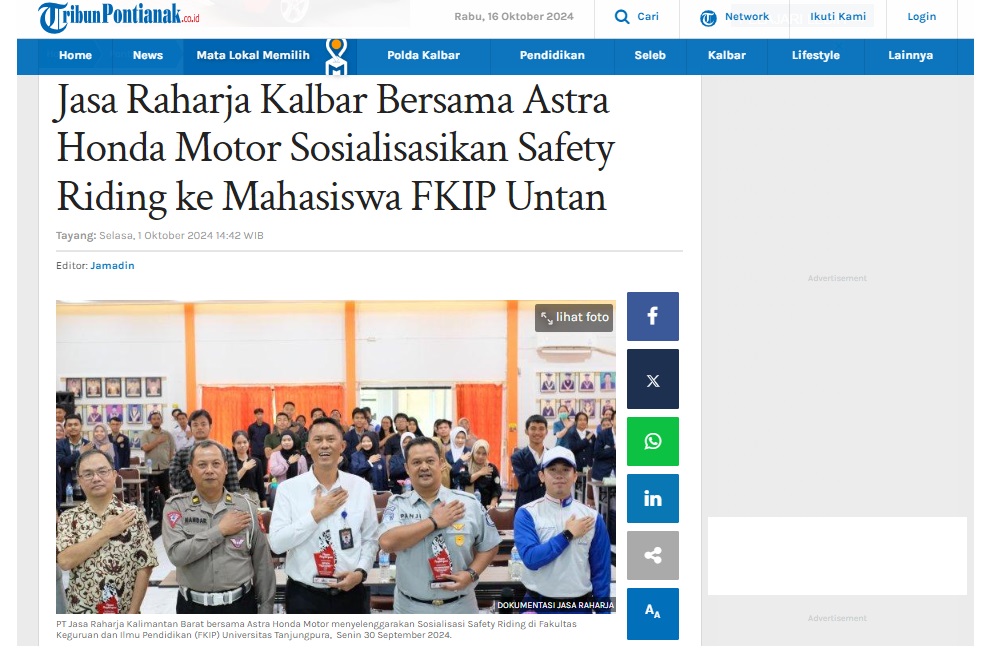Share article on Facebook

click(x=652, y=316)
